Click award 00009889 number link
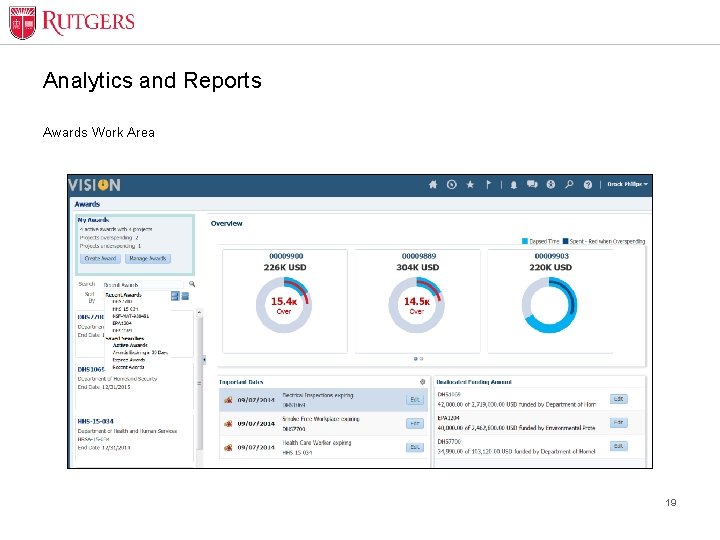 [419, 256]
